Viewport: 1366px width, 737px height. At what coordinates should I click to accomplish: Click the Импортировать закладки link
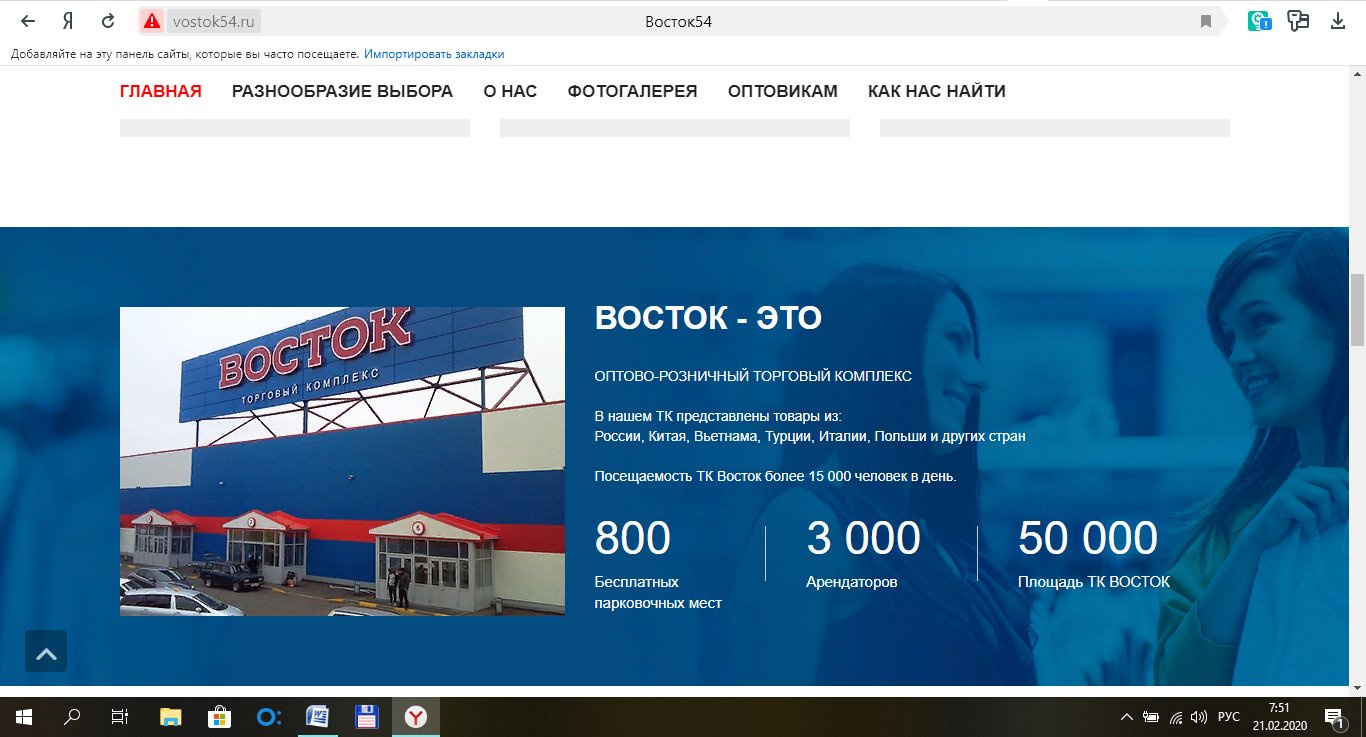coord(434,54)
